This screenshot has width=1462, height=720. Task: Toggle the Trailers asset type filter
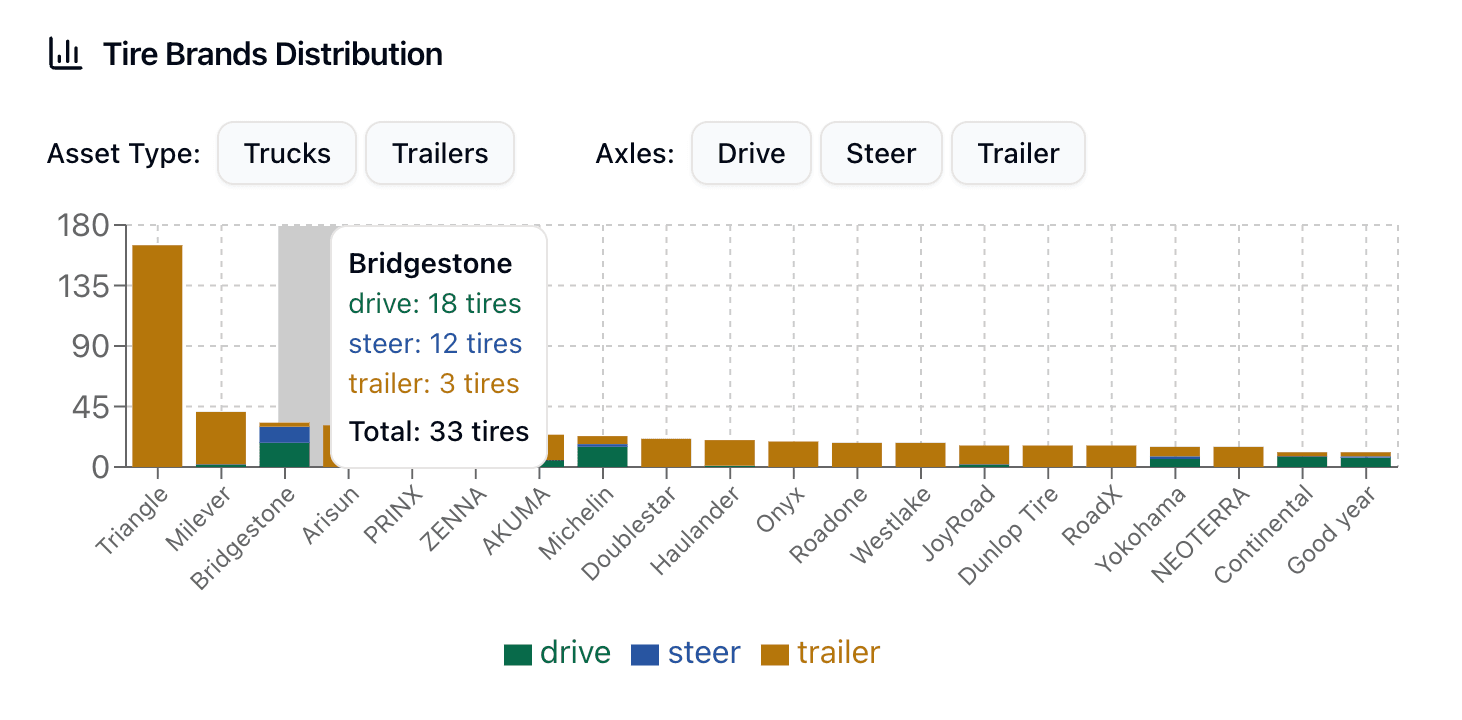coord(440,154)
